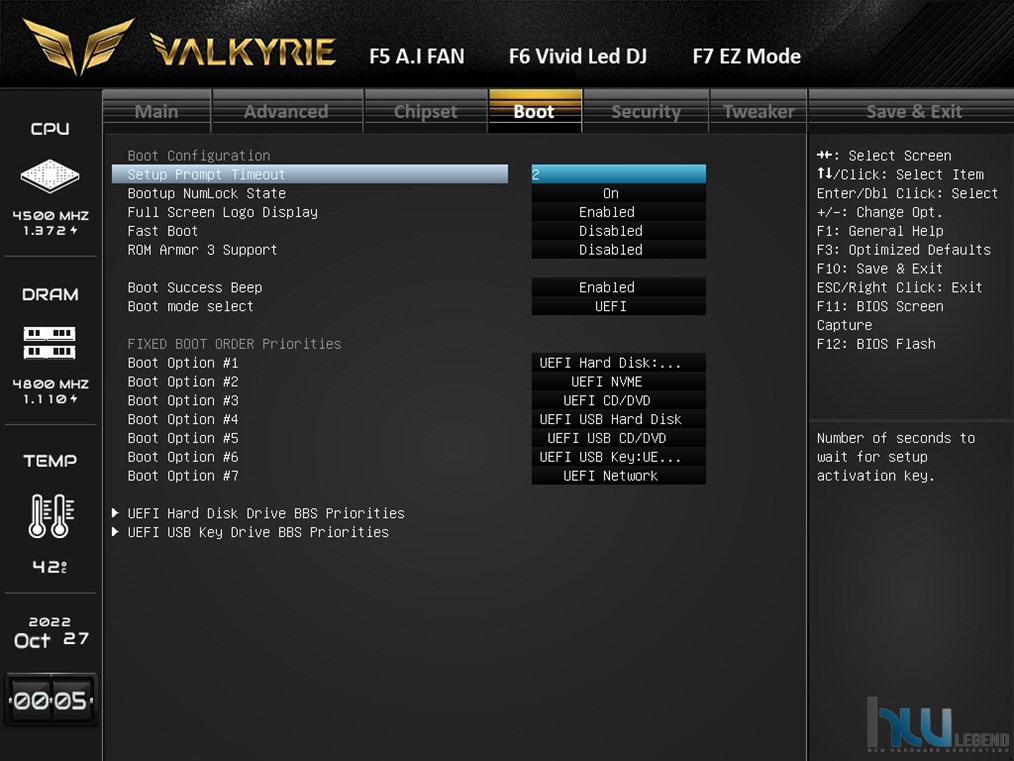Click the F3: Optimized Defaults help line
The width and height of the screenshot is (1014, 761).
coord(903,250)
